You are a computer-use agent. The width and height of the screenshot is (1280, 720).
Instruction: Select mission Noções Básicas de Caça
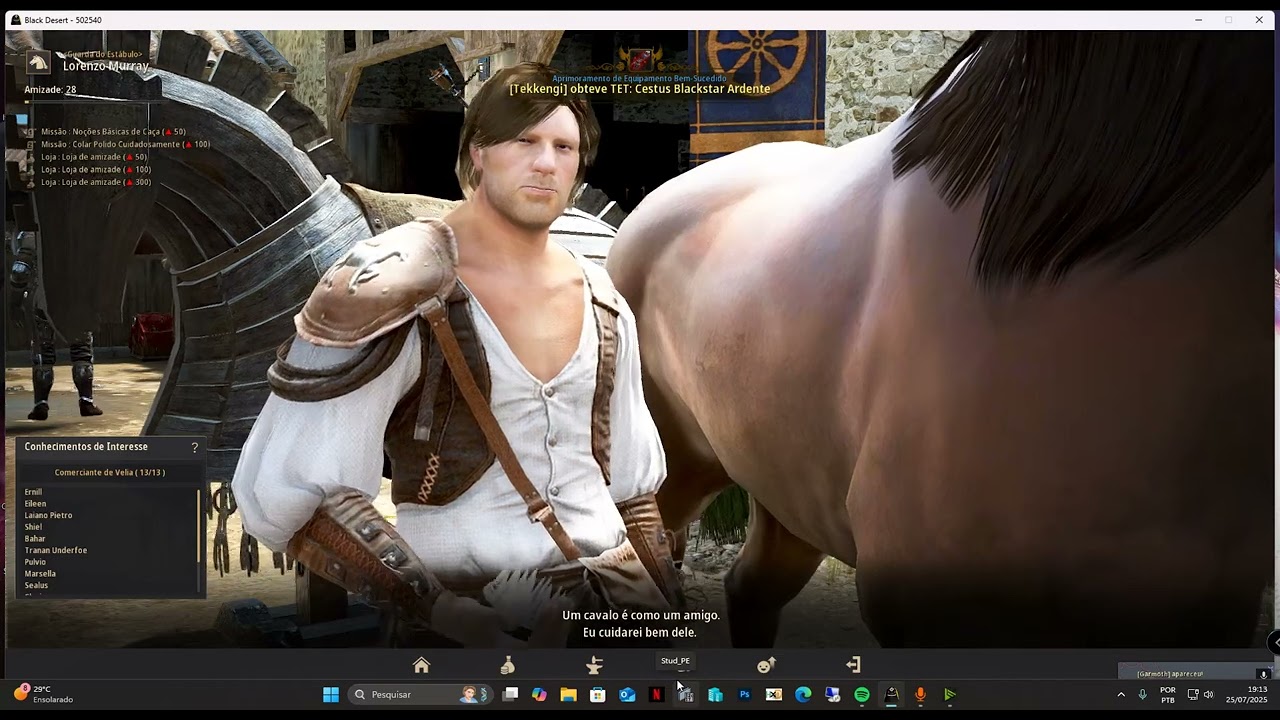click(x=113, y=131)
